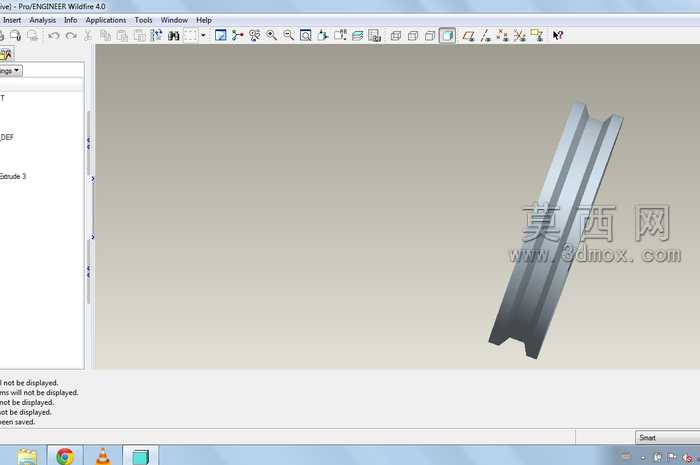Switch to Shading display style
Image resolution: width=700 pixels, height=465 pixels.
[447, 36]
